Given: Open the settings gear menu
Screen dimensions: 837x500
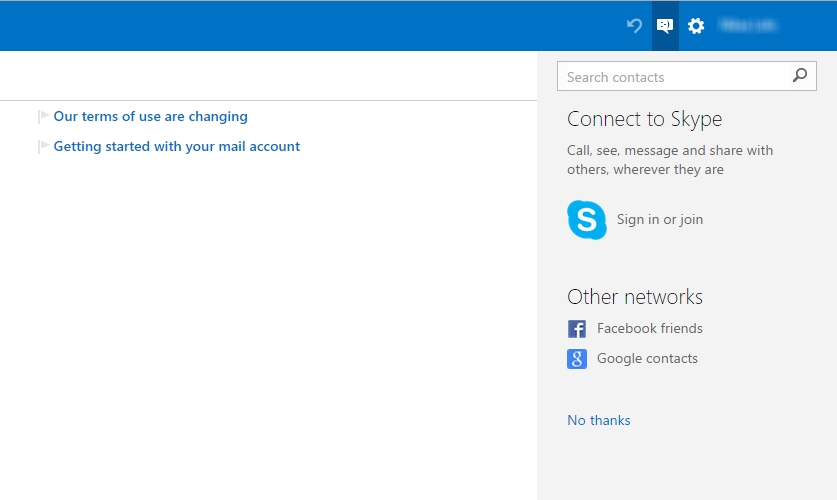Looking at the screenshot, I should point(696,26).
